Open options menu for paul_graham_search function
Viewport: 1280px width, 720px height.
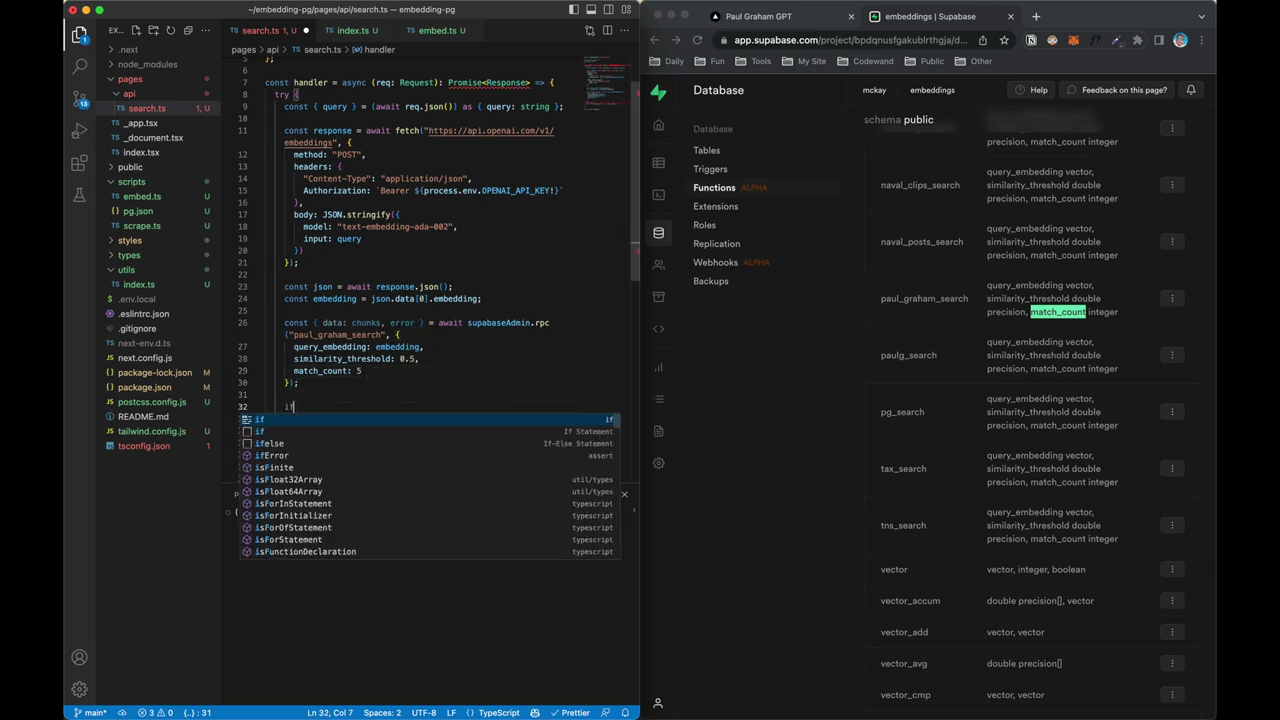click(1172, 299)
